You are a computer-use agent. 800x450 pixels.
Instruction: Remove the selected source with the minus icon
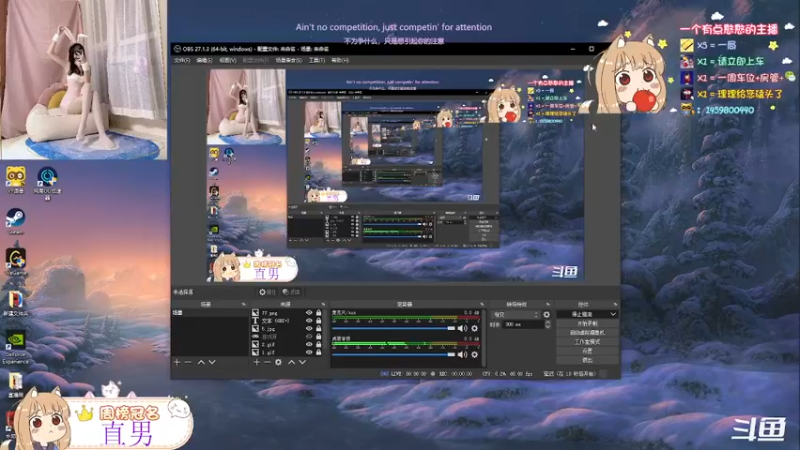coord(267,362)
